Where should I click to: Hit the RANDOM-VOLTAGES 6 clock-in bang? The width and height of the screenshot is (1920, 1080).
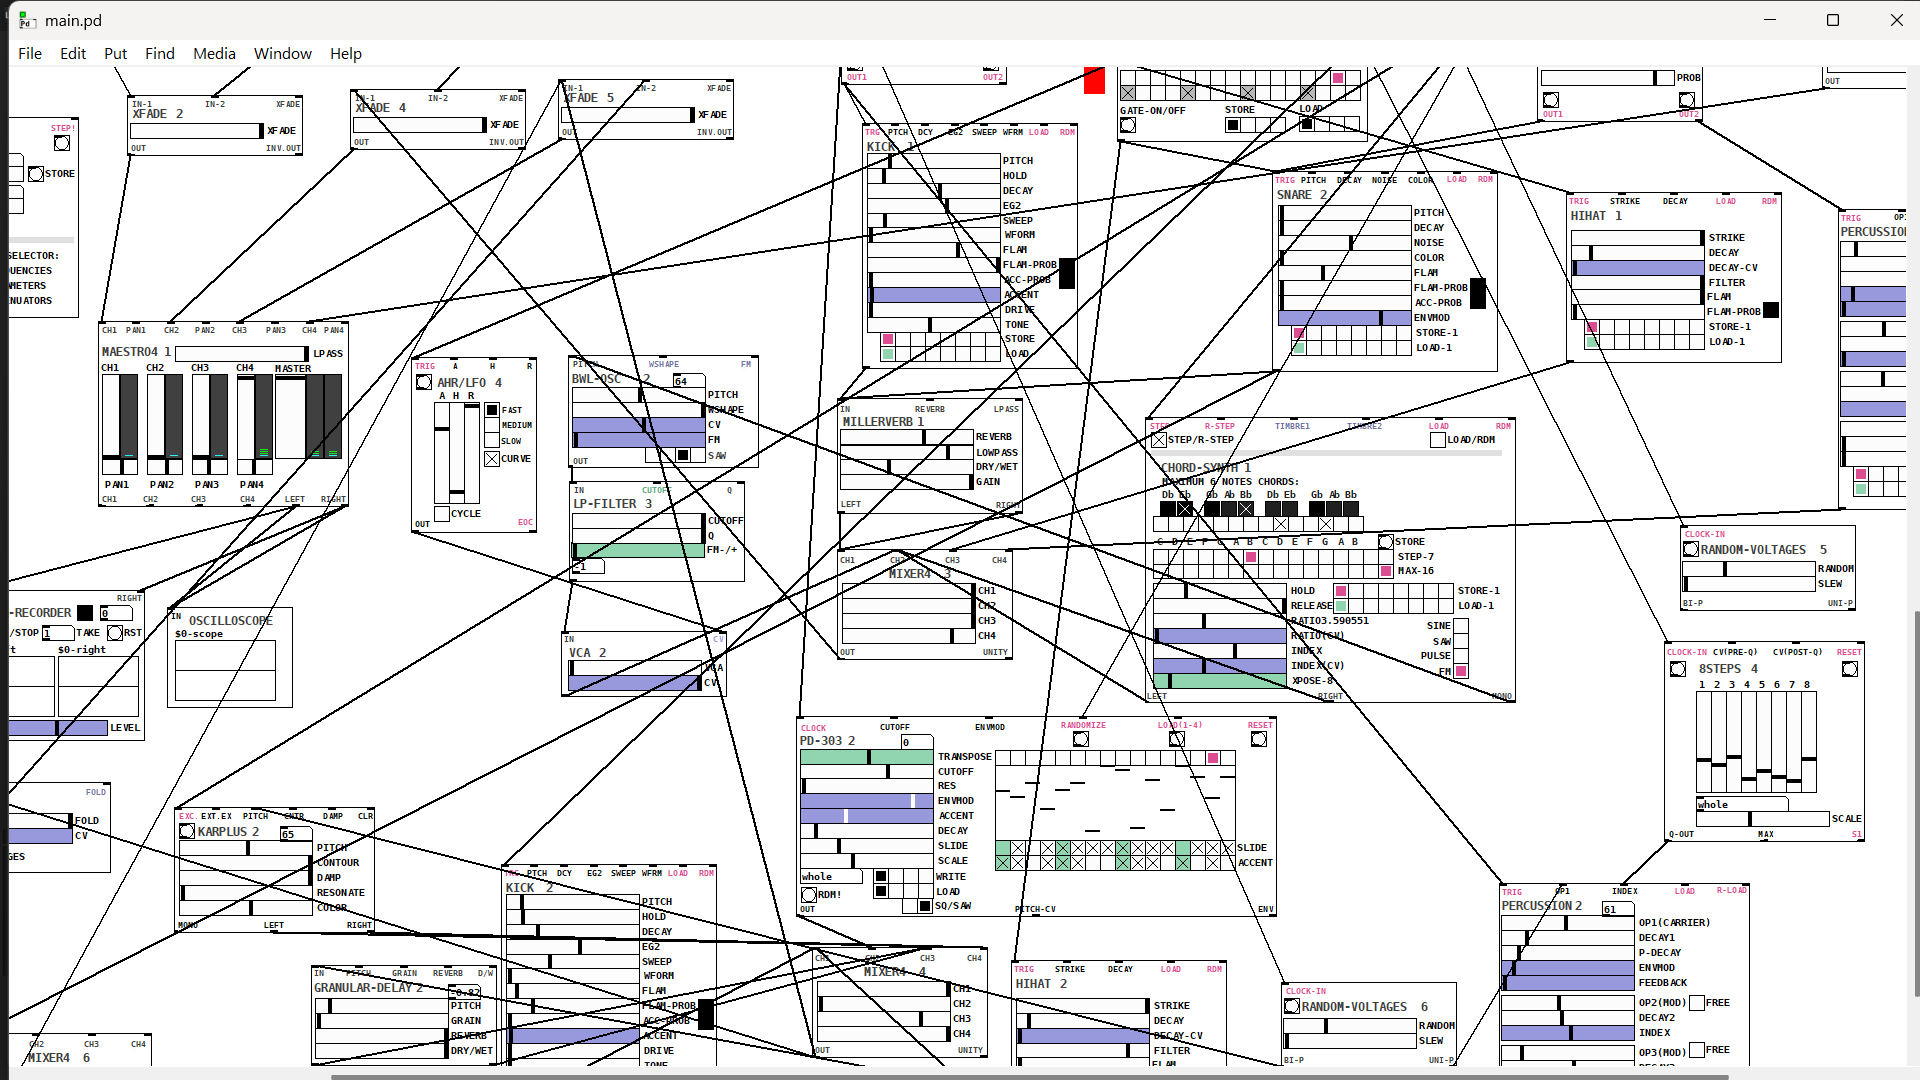point(1292,1006)
